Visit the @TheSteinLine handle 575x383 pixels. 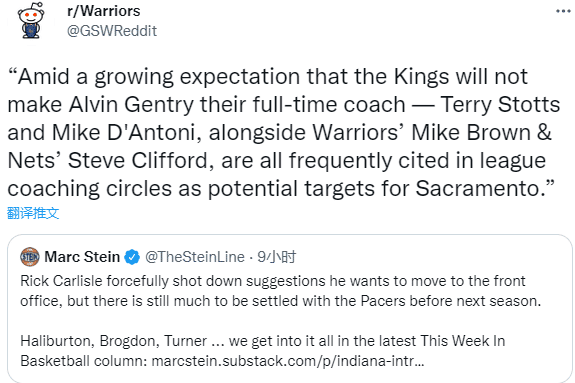pos(195,257)
